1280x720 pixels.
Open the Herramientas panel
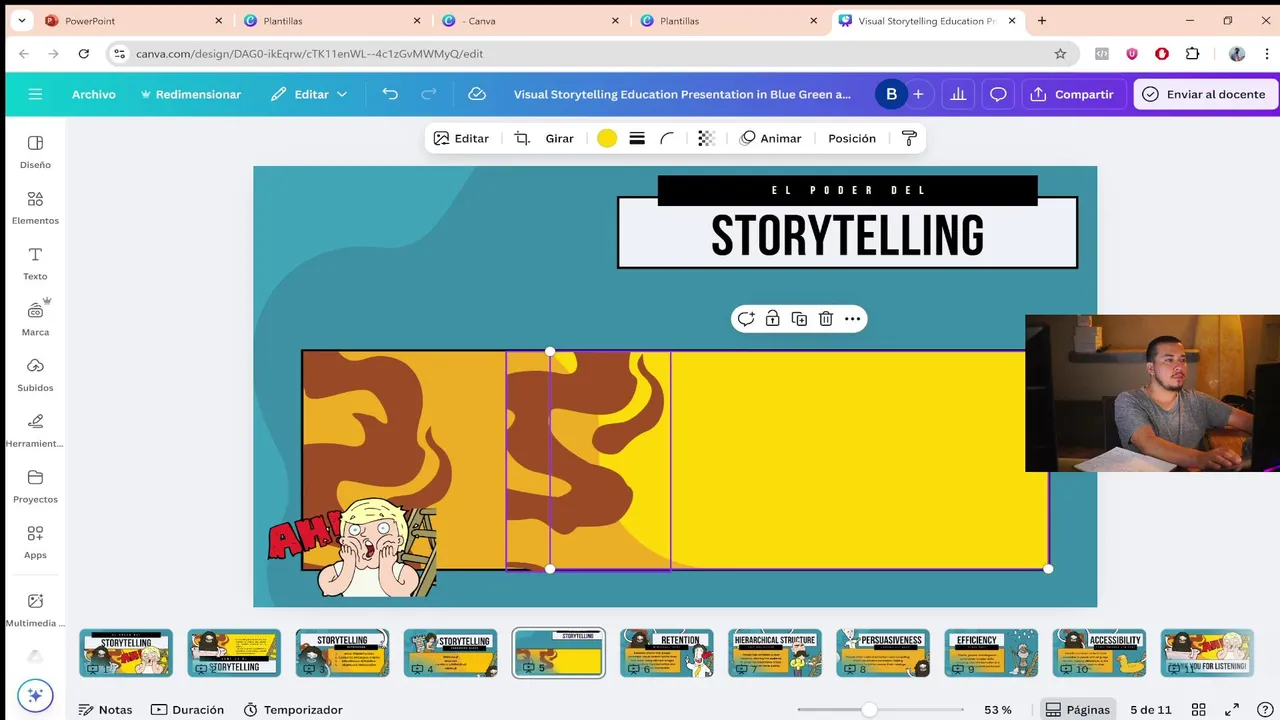pyautogui.click(x=35, y=431)
